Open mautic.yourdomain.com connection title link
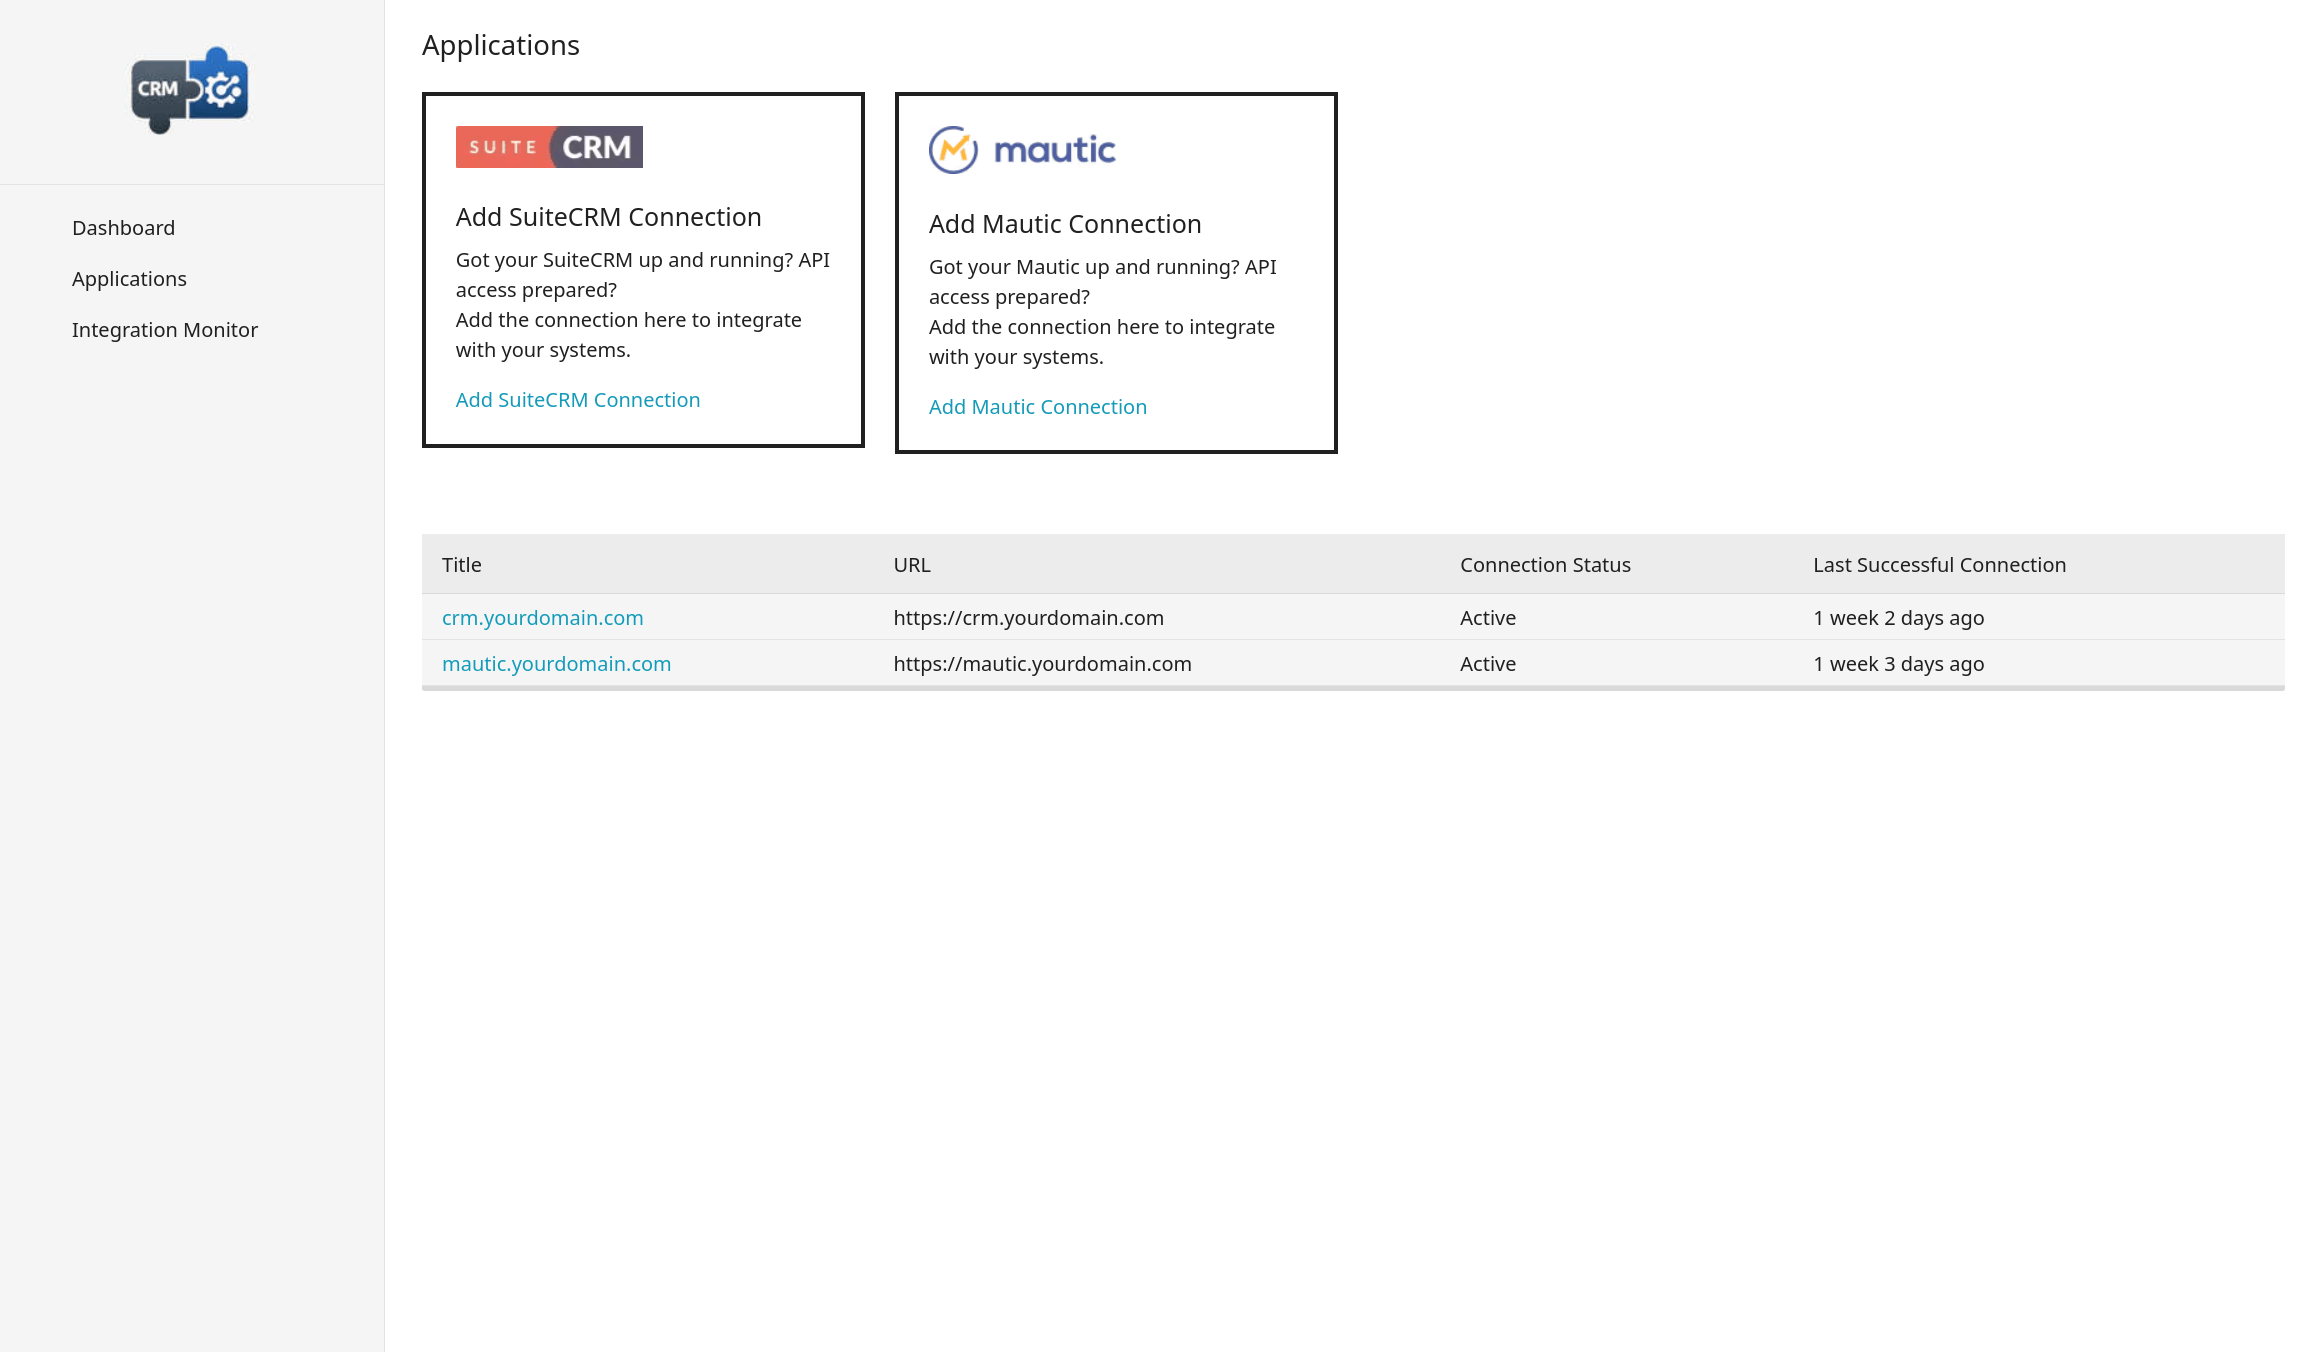 pyautogui.click(x=556, y=664)
